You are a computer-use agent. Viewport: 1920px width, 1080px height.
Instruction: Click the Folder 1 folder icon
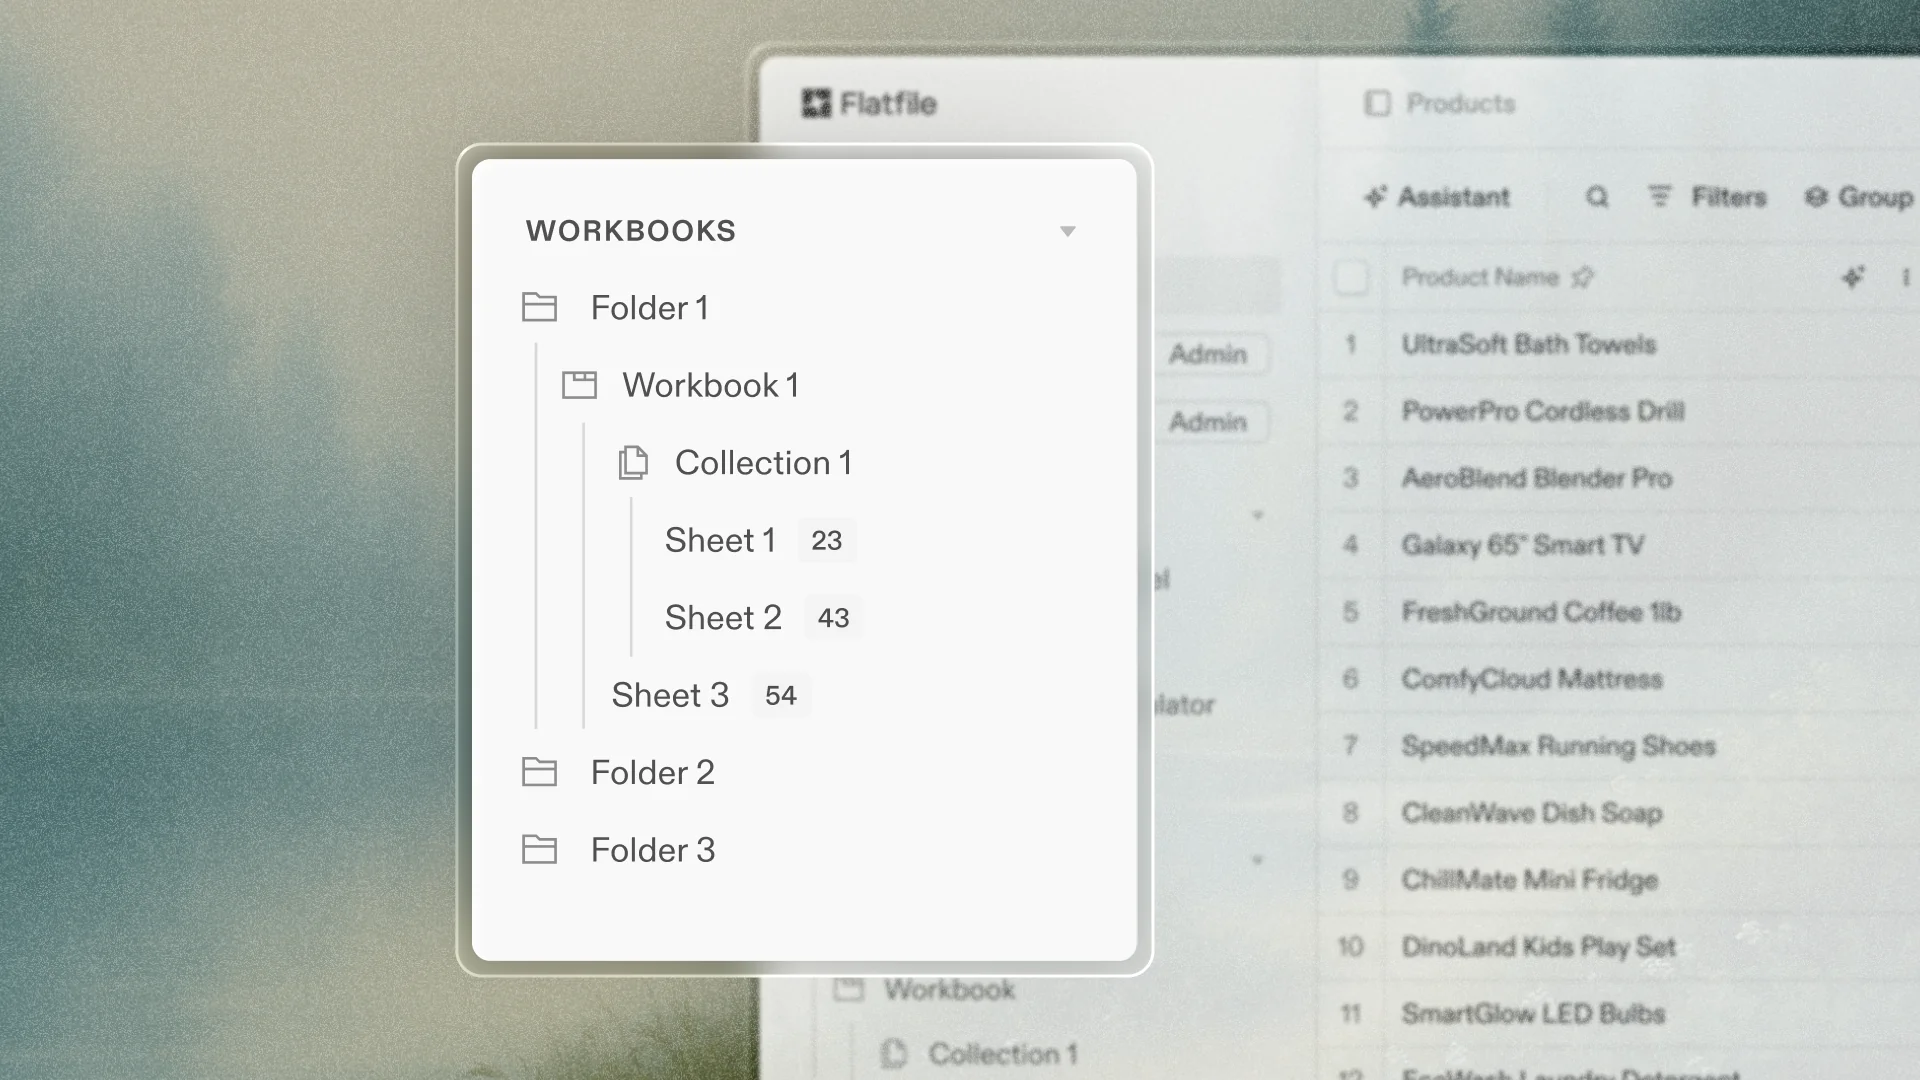(x=540, y=307)
